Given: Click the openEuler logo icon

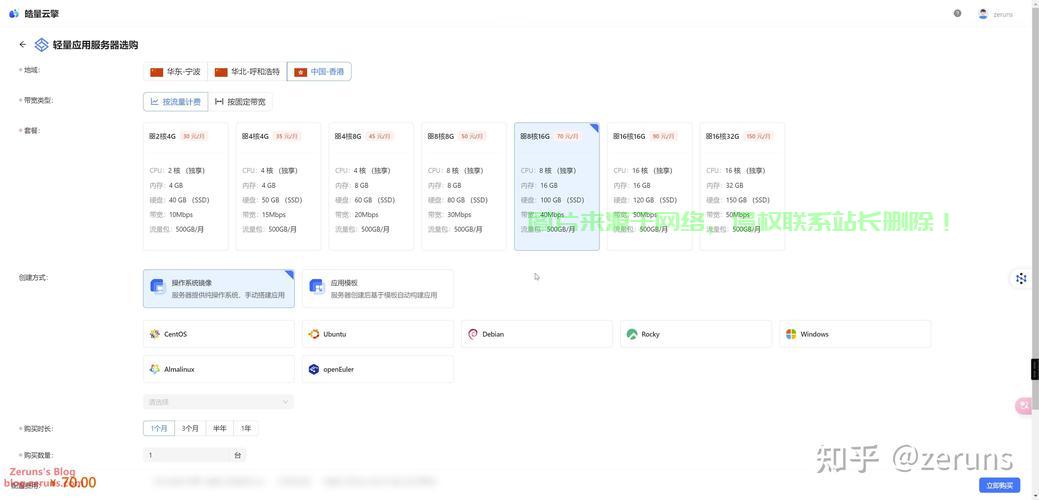Looking at the screenshot, I should (x=314, y=369).
